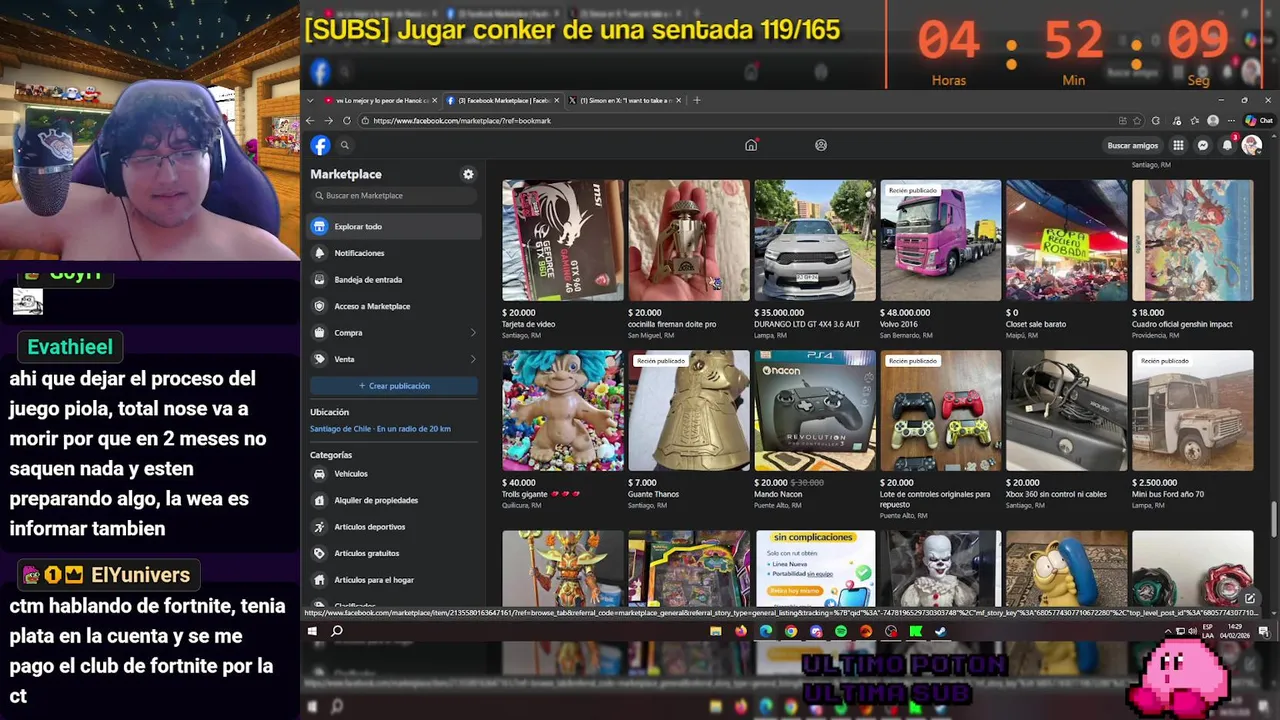Refresh the page in the browser
This screenshot has width=1280, height=720.
pyautogui.click(x=347, y=121)
